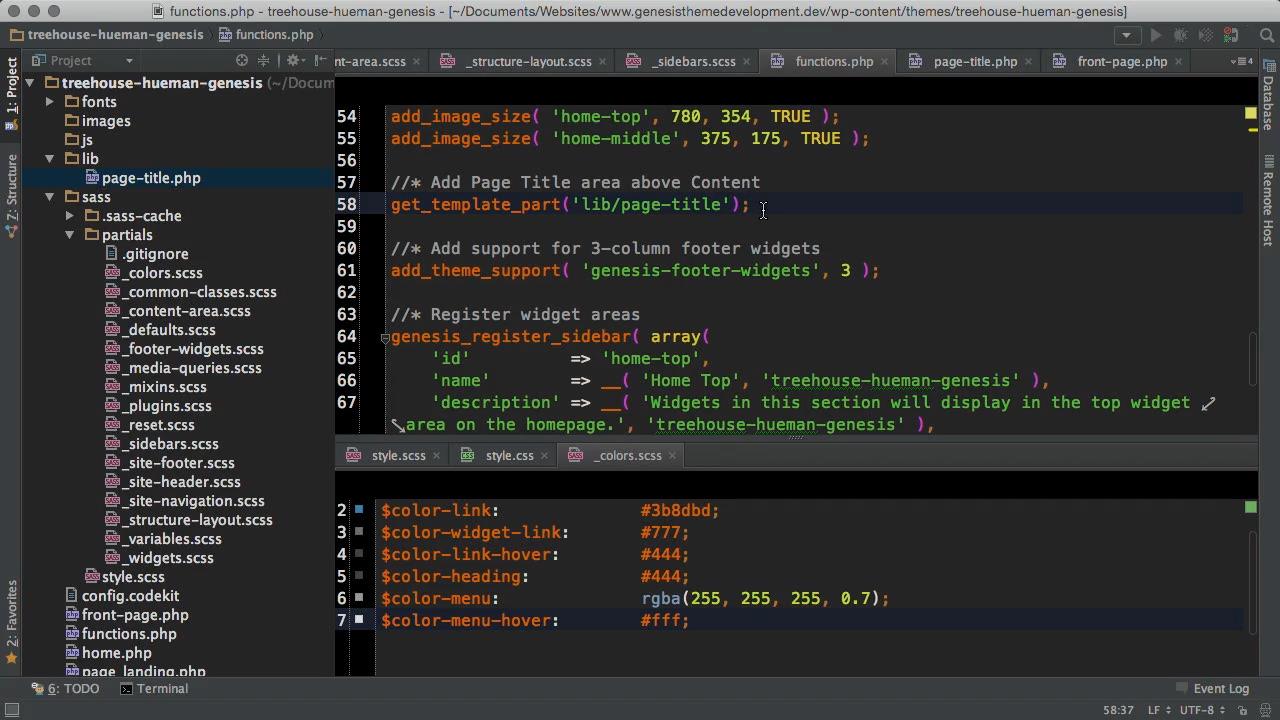The image size is (1280, 720).
Task: Switch to the 1: Project tool tab
Action: tap(11, 93)
